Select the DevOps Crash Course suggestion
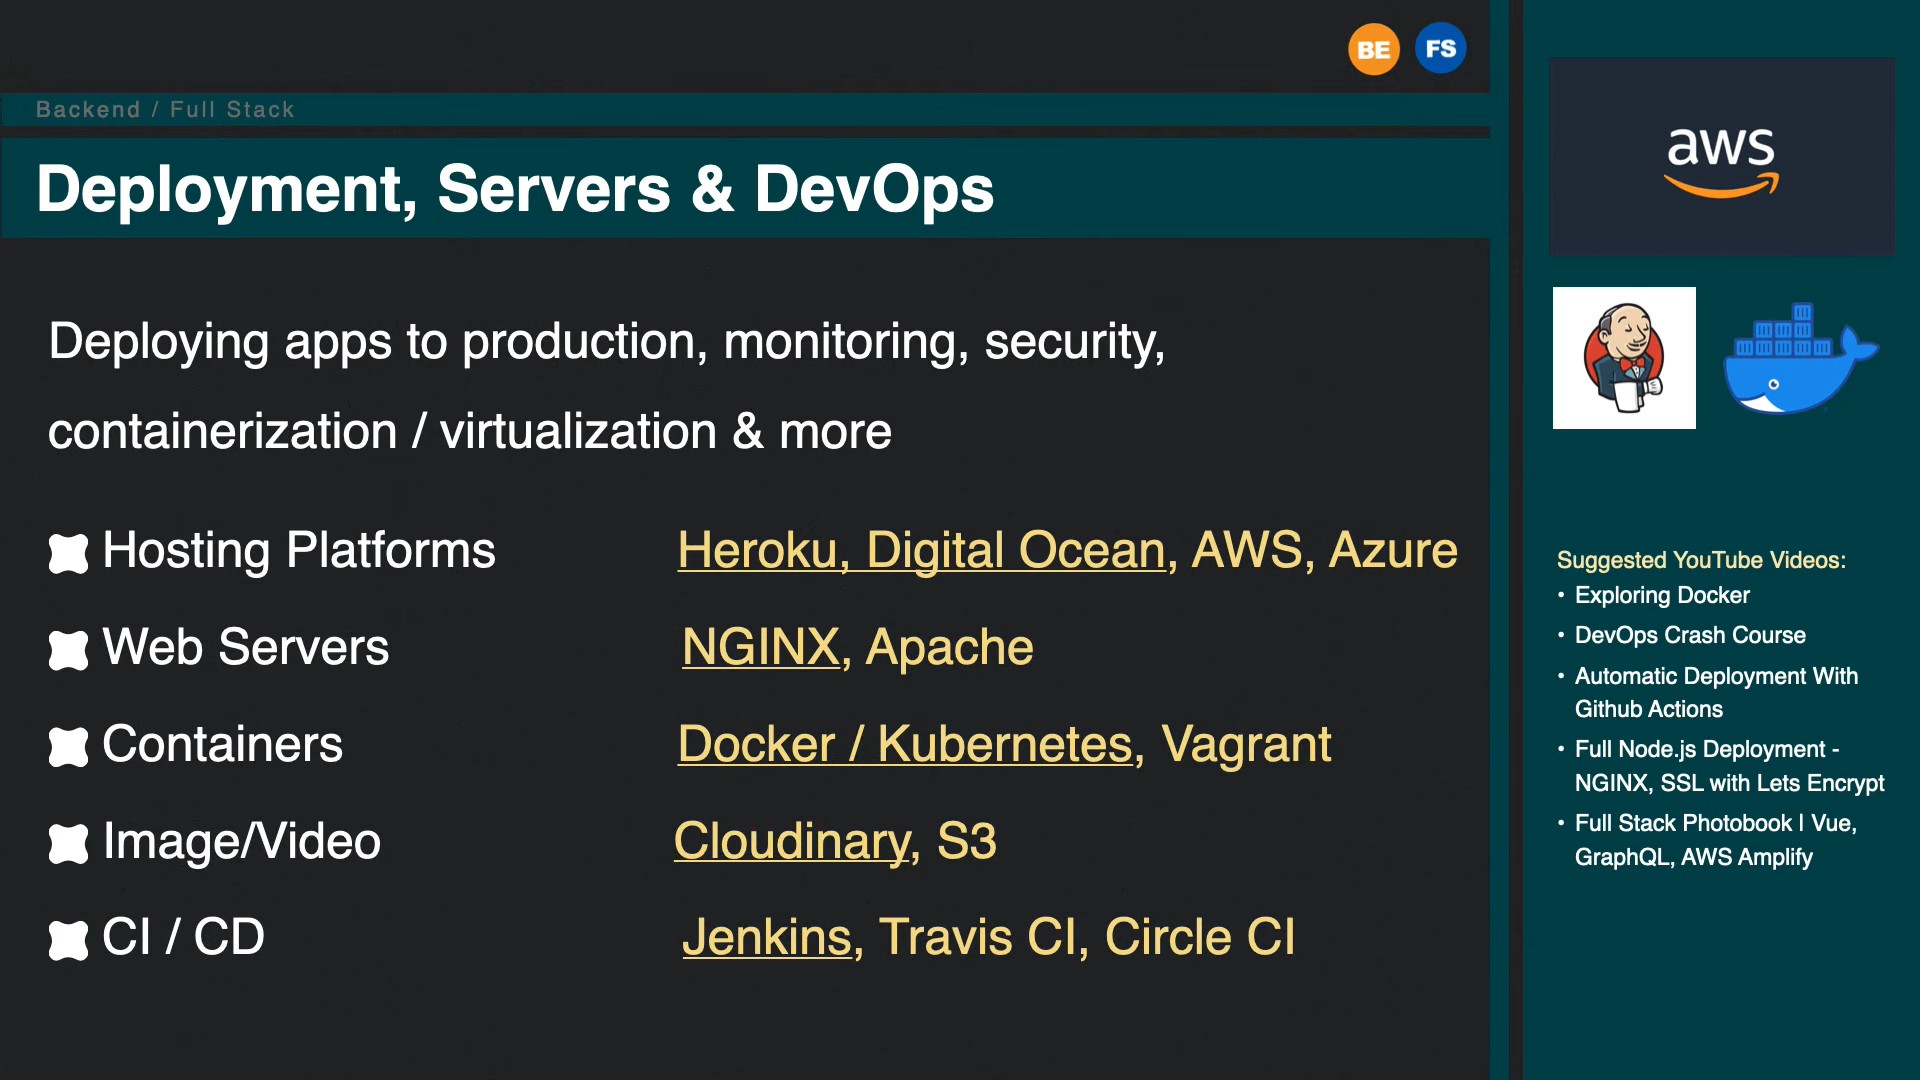 click(x=1690, y=635)
